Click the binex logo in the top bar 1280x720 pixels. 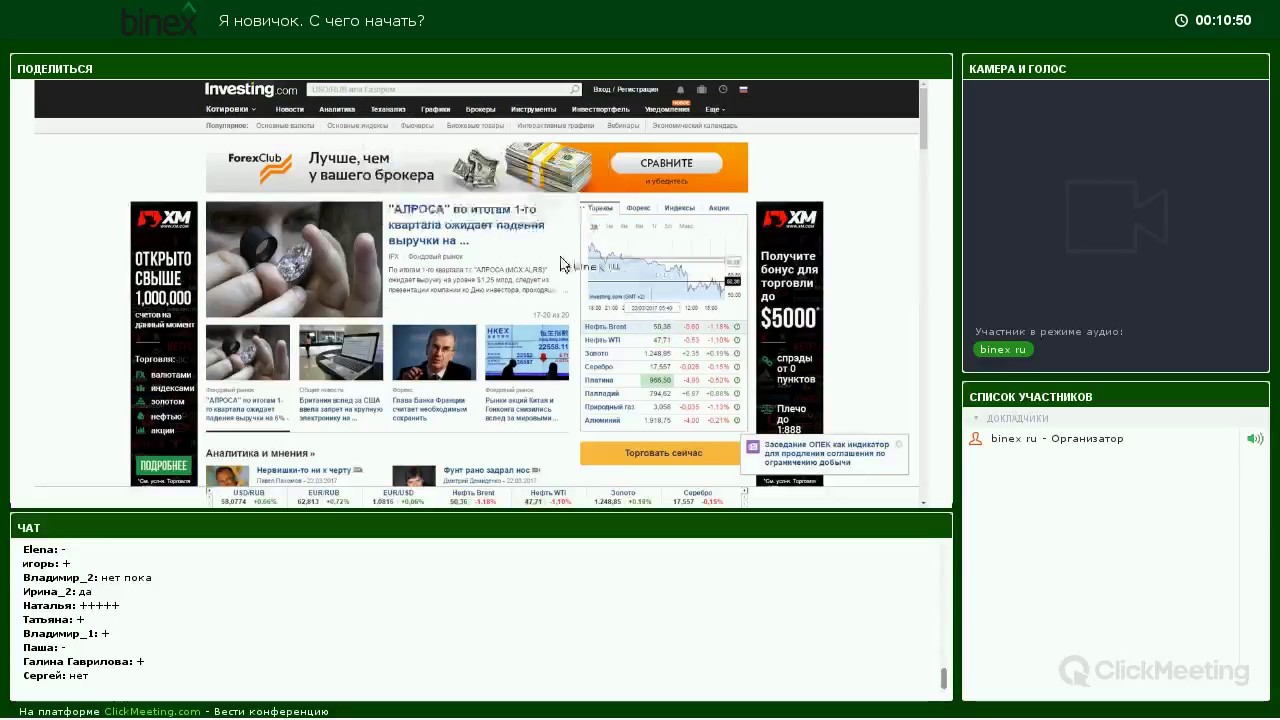point(158,21)
